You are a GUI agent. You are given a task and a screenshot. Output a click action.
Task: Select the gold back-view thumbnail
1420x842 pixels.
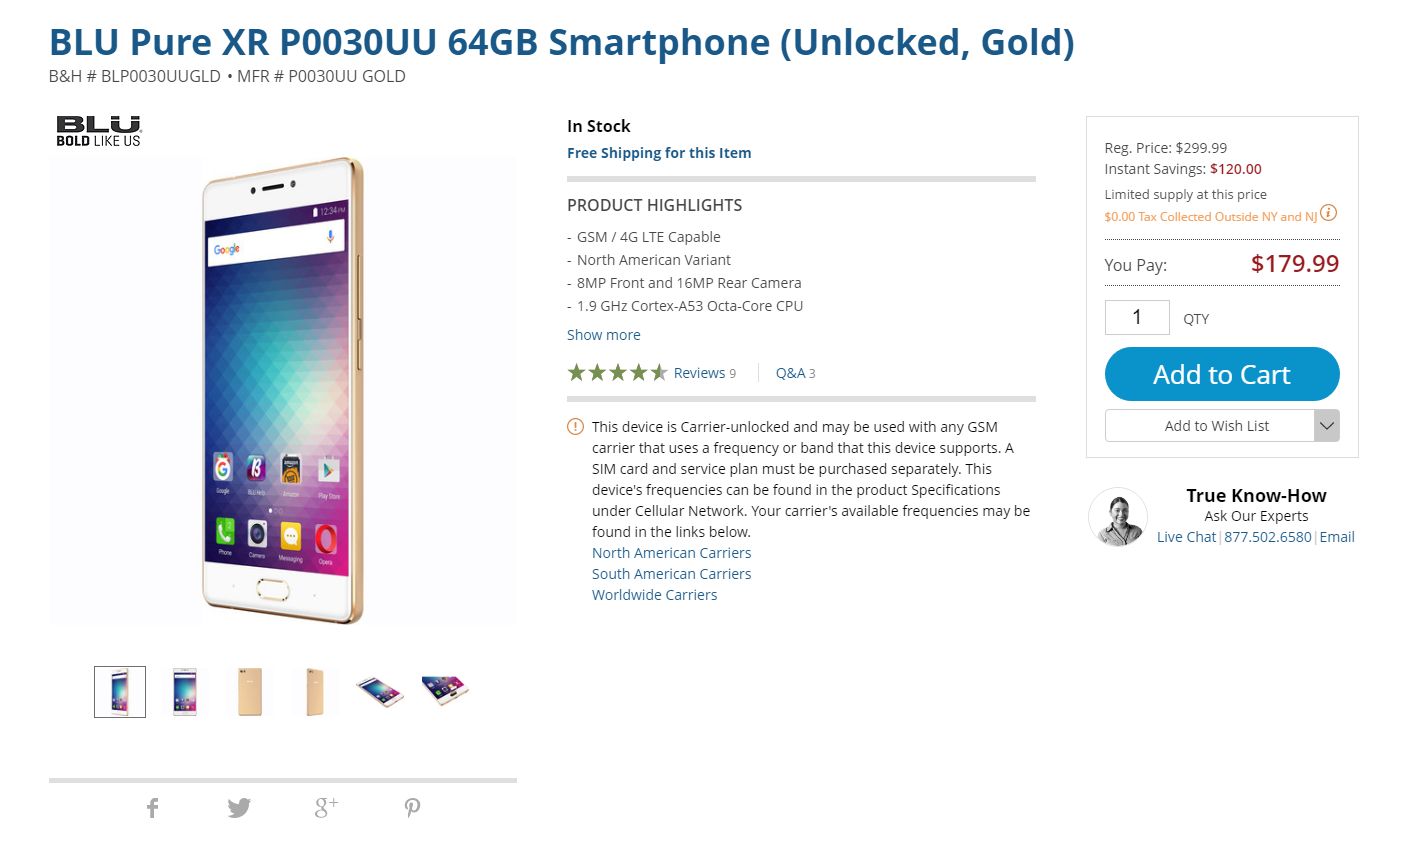tap(249, 692)
